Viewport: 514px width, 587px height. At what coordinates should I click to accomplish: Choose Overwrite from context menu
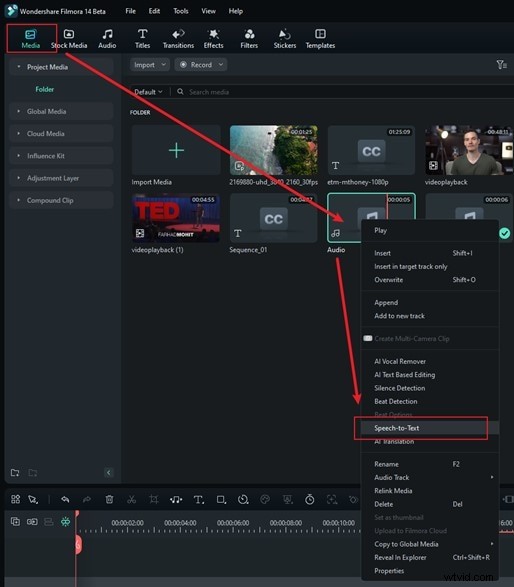[430, 280]
